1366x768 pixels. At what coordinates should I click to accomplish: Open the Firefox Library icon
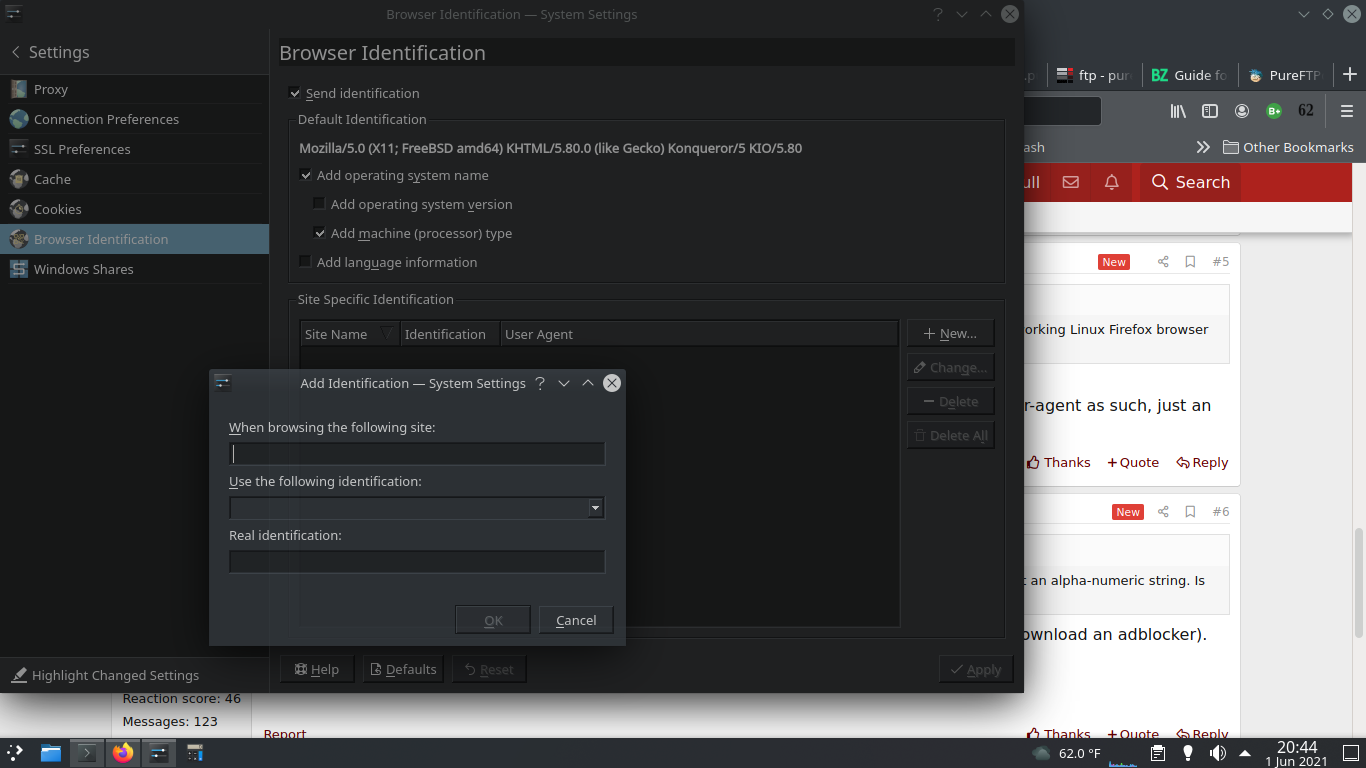click(1179, 111)
